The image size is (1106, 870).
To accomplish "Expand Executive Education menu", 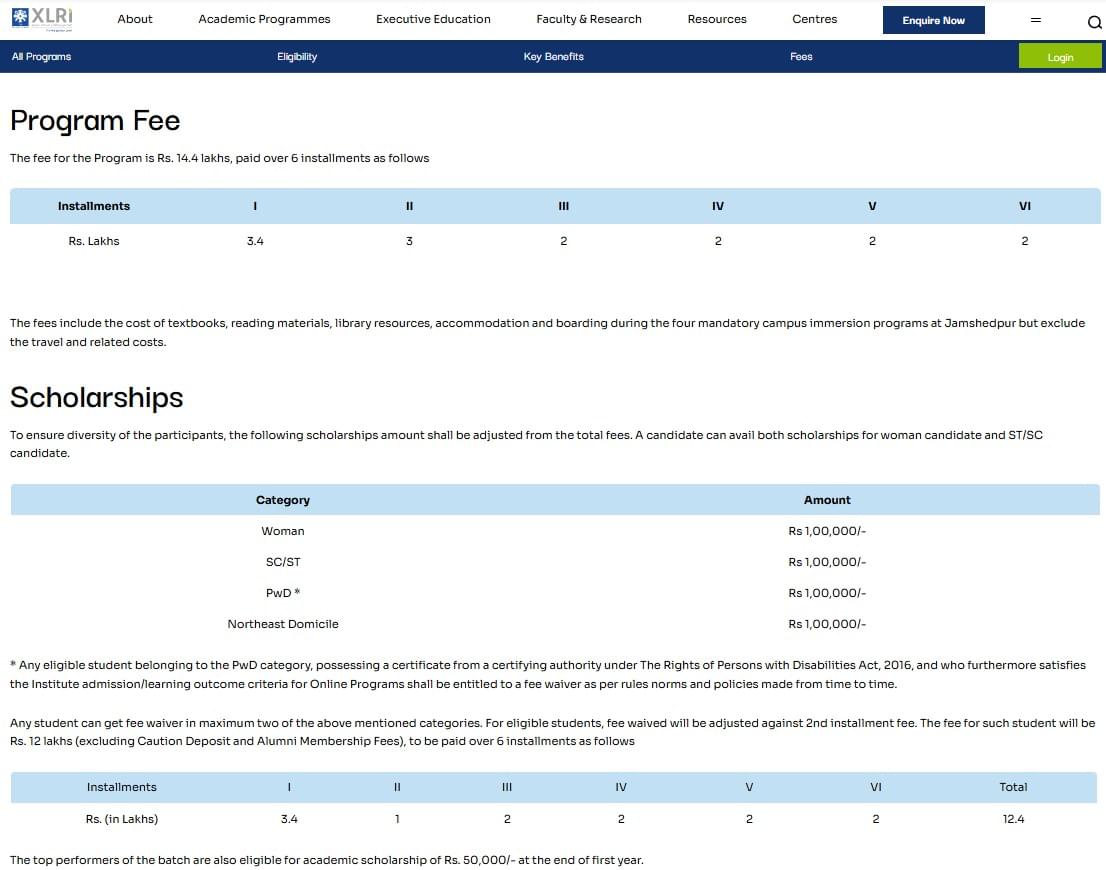I will point(433,19).
